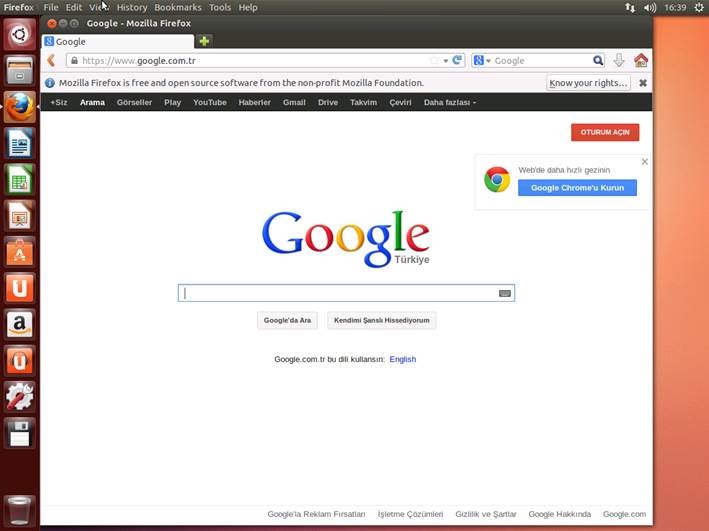Screen dimensions: 709x531
Task: Open the Help menu
Action: 248,7
